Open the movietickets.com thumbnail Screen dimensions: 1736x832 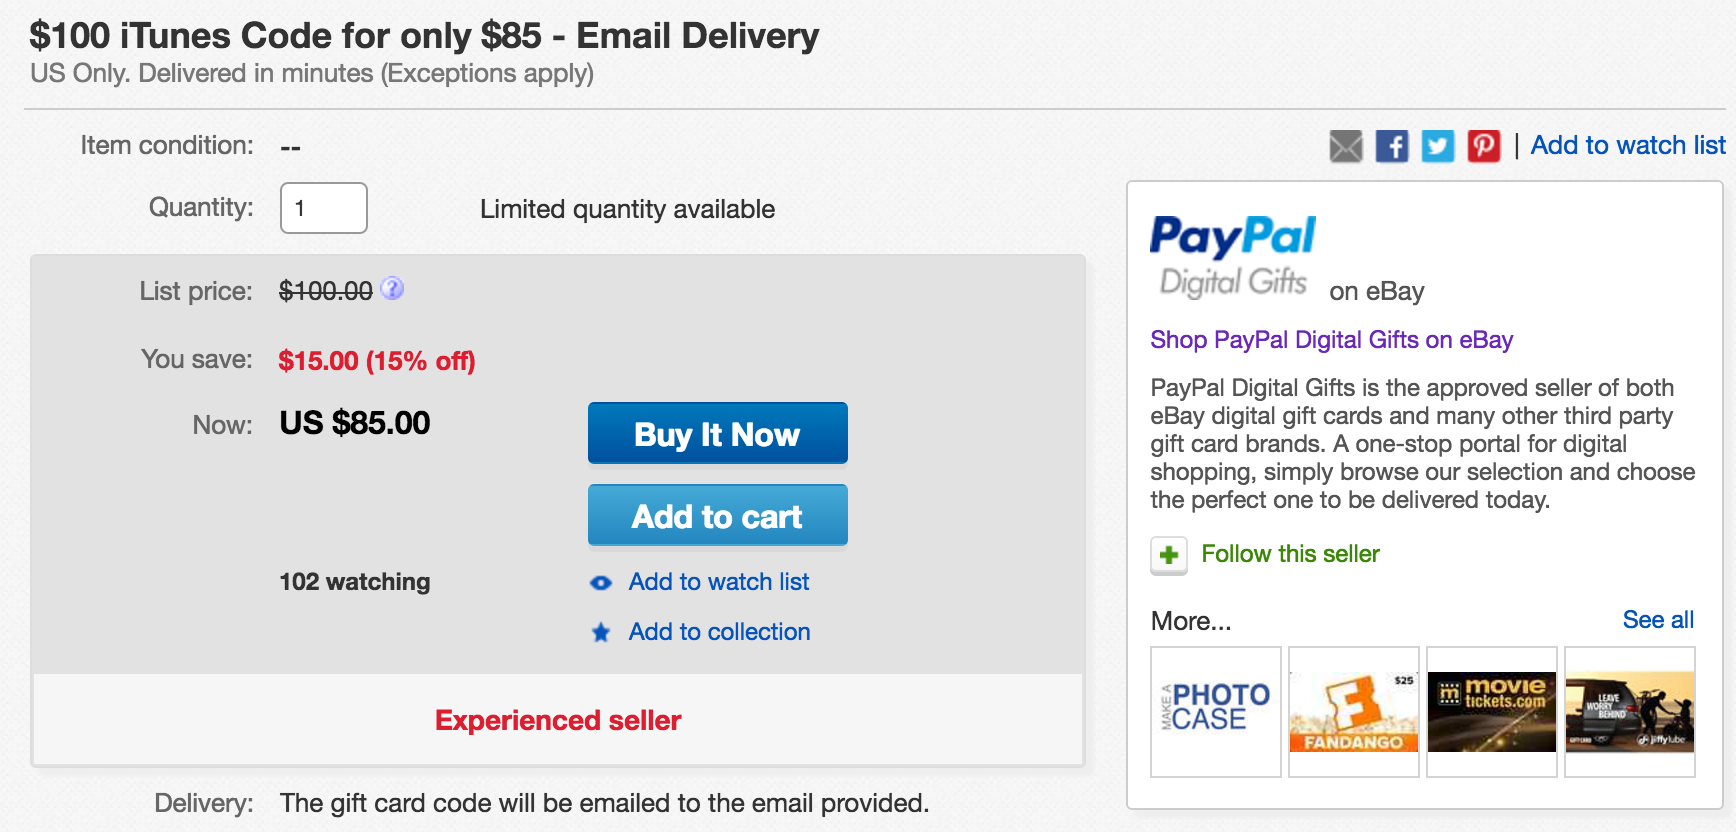click(x=1491, y=711)
